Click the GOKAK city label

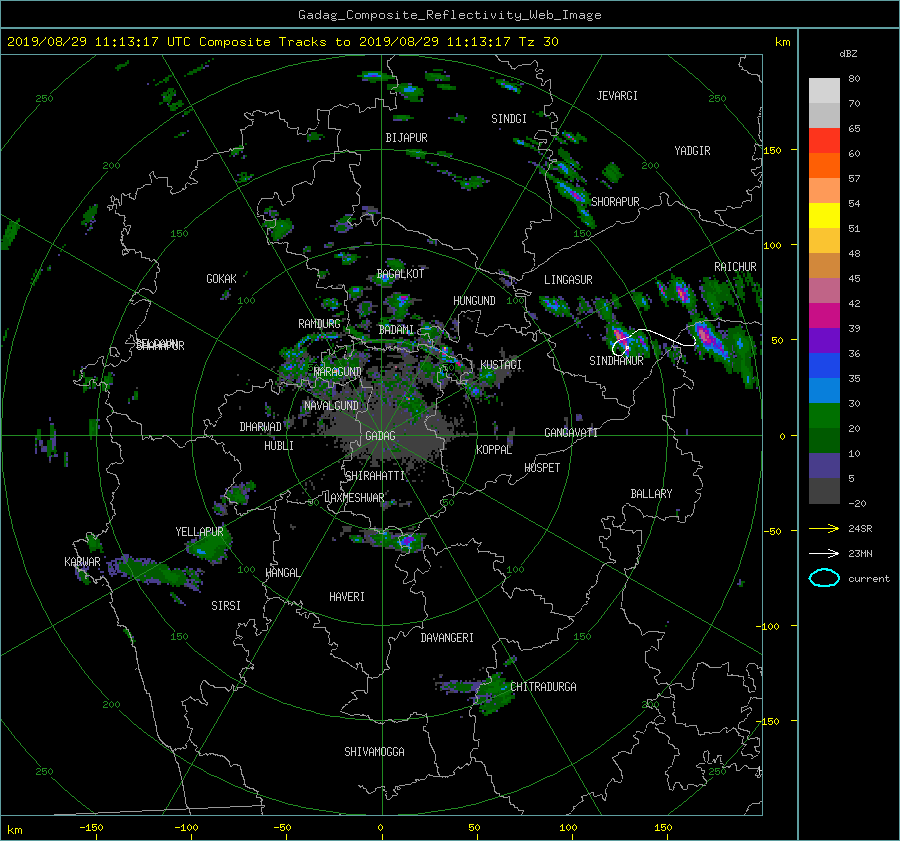(221, 279)
